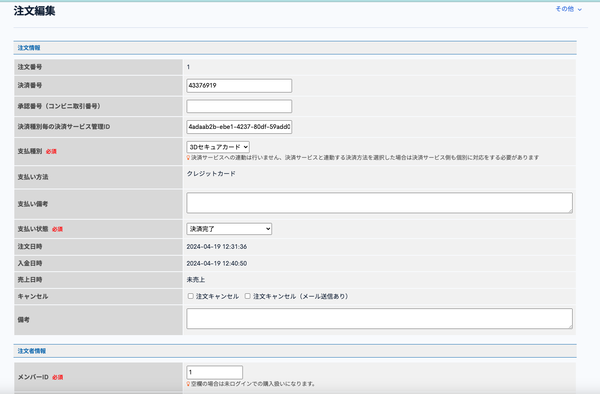Click the 決済番号 input field
This screenshot has height=394, width=600.
[239, 86]
